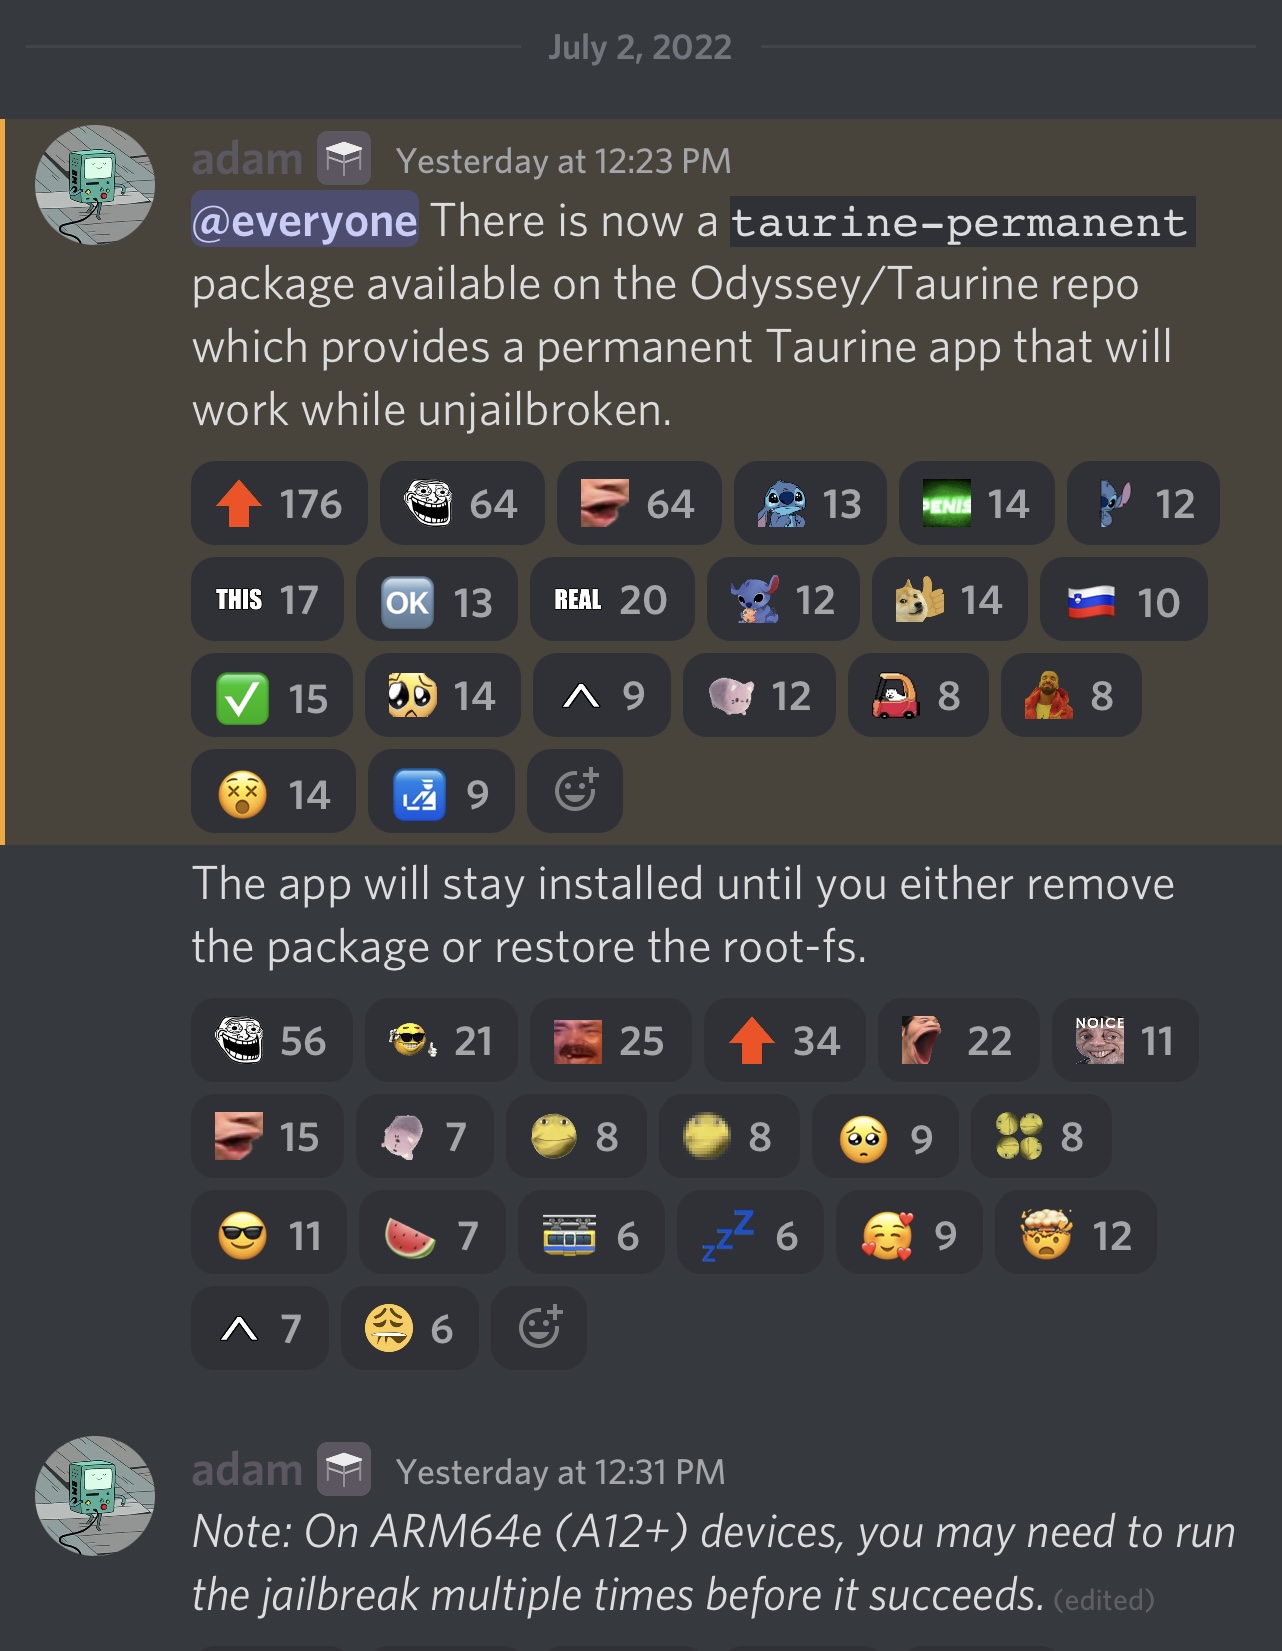Click the dizzy face reaction showing 14
Screen dimensions: 1282x1651
(273, 793)
